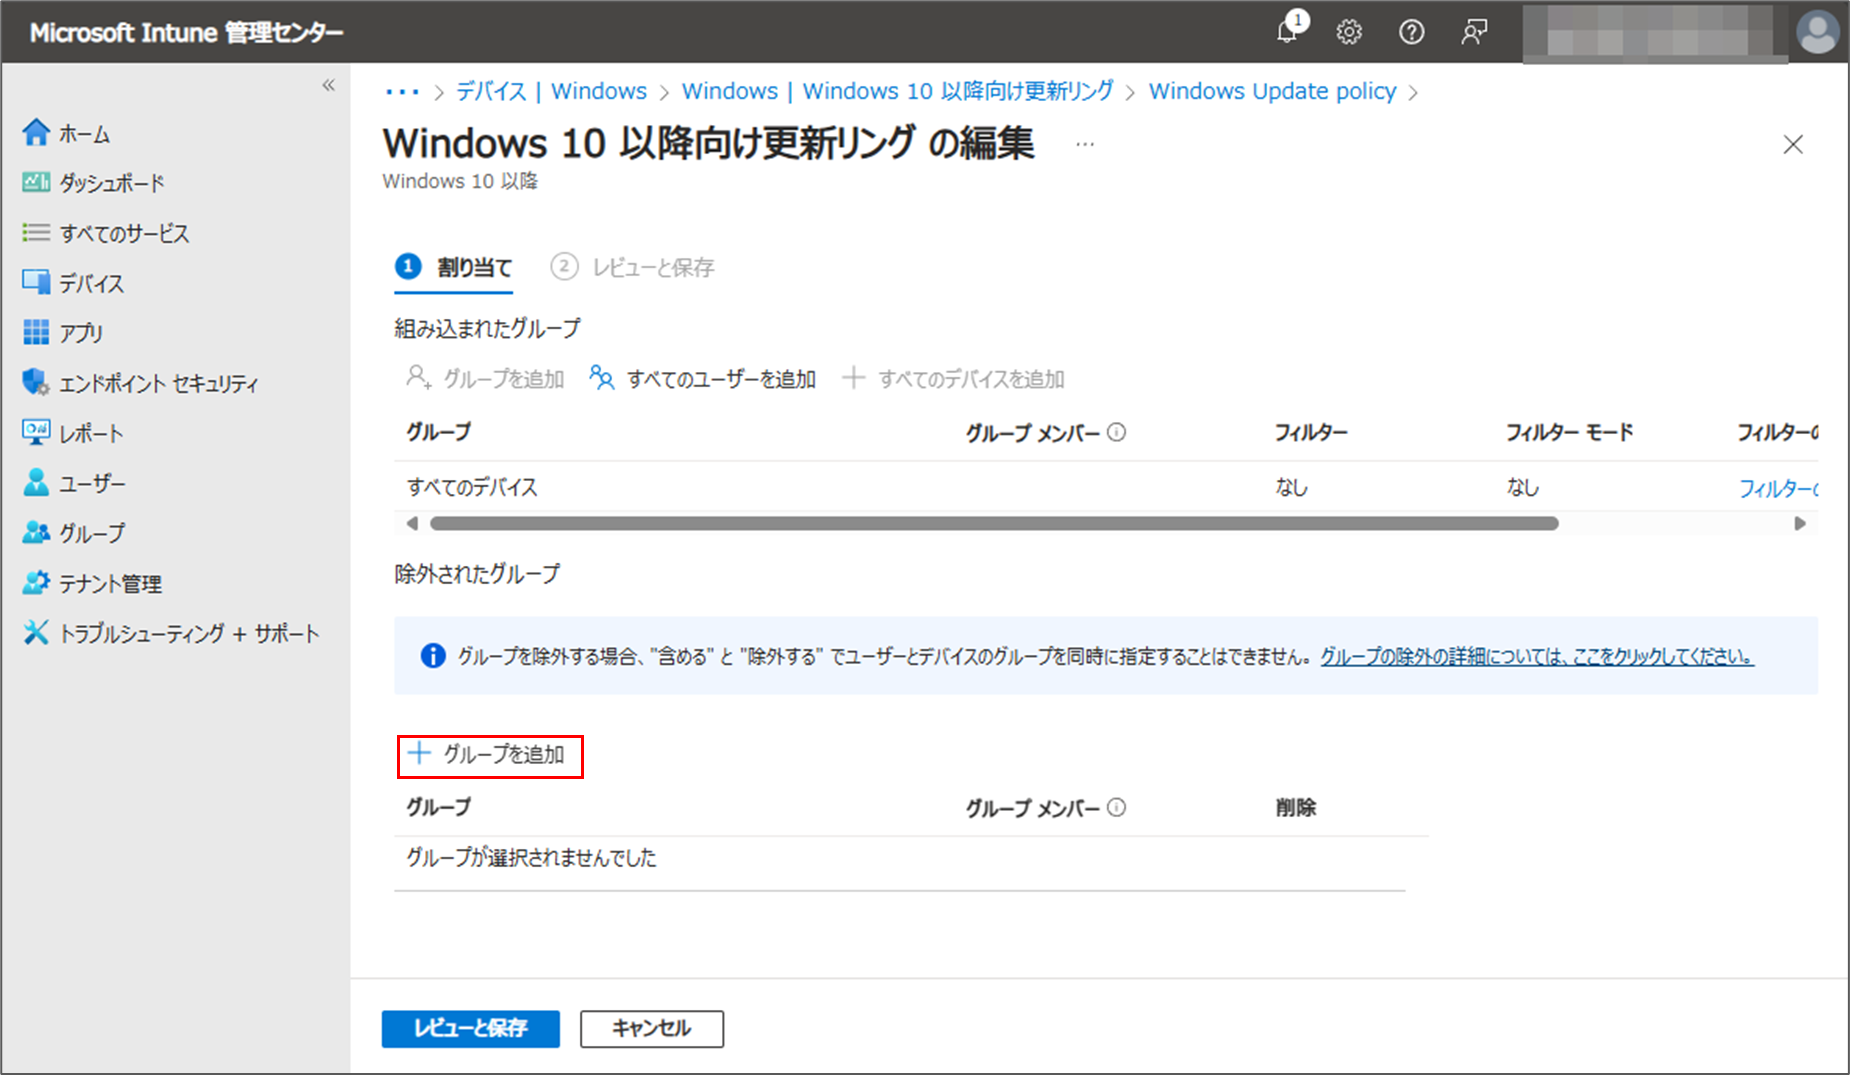The image size is (1850, 1075).
Task: Open the help question mark icon
Action: (x=1411, y=32)
